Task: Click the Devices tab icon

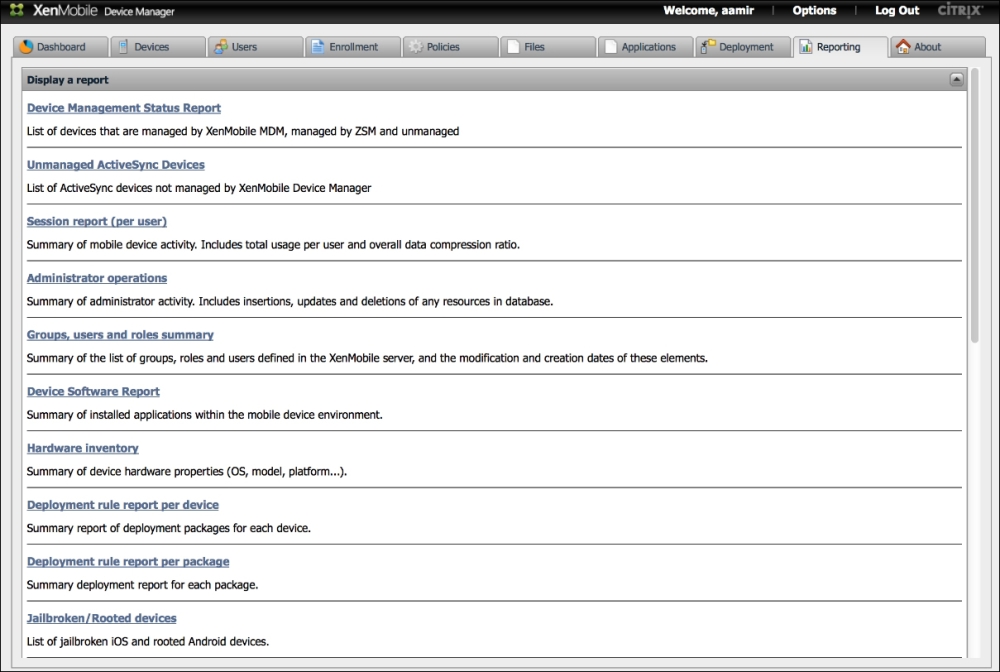Action: [123, 47]
